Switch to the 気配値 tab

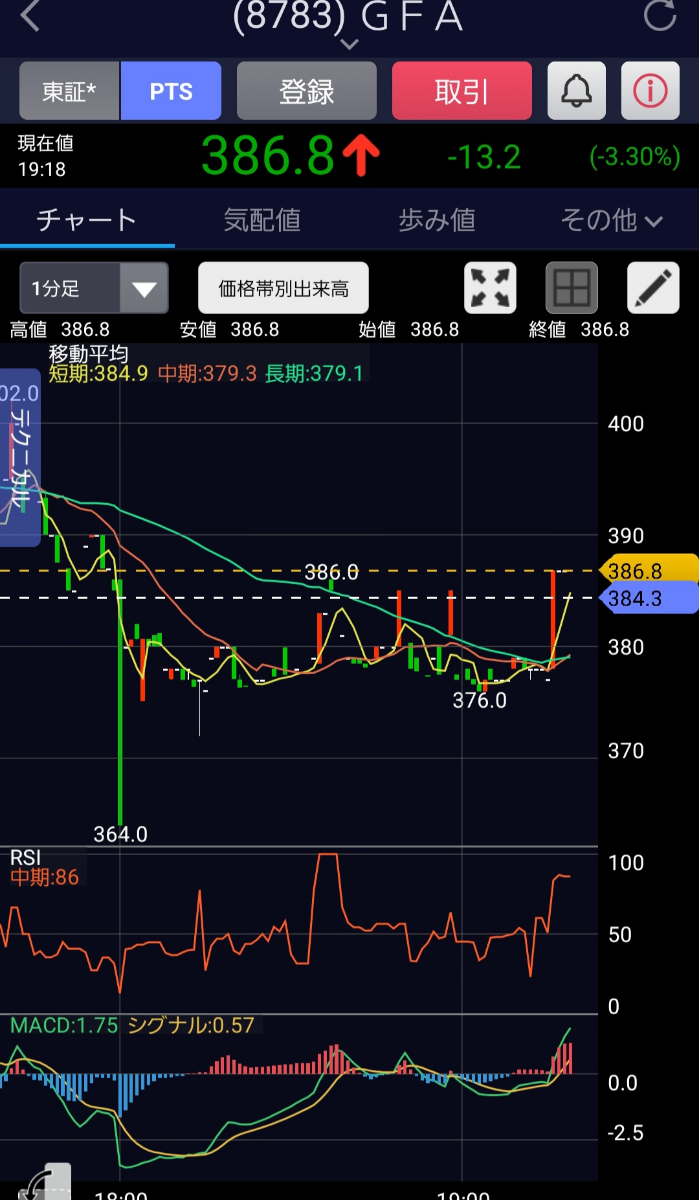pyautogui.click(x=262, y=220)
